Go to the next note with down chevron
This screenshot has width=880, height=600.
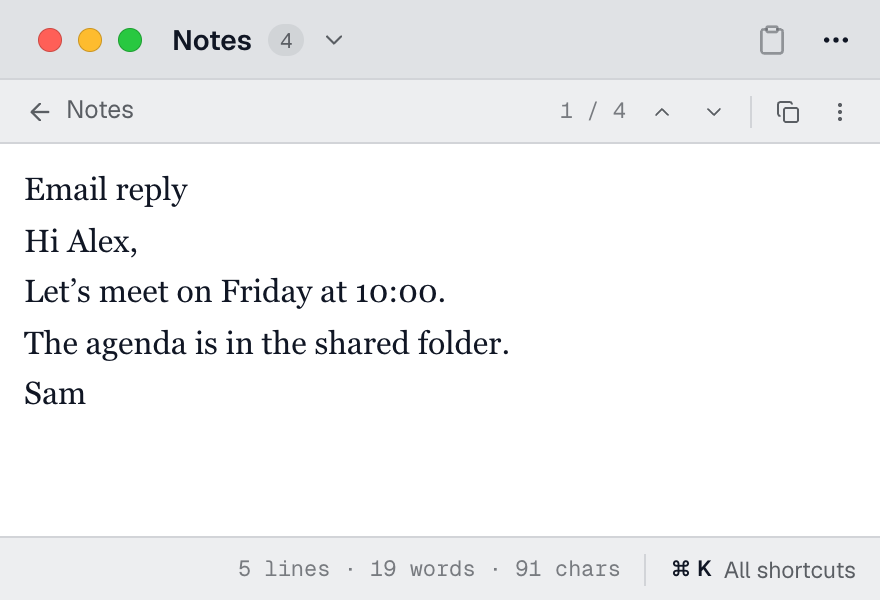tap(714, 112)
